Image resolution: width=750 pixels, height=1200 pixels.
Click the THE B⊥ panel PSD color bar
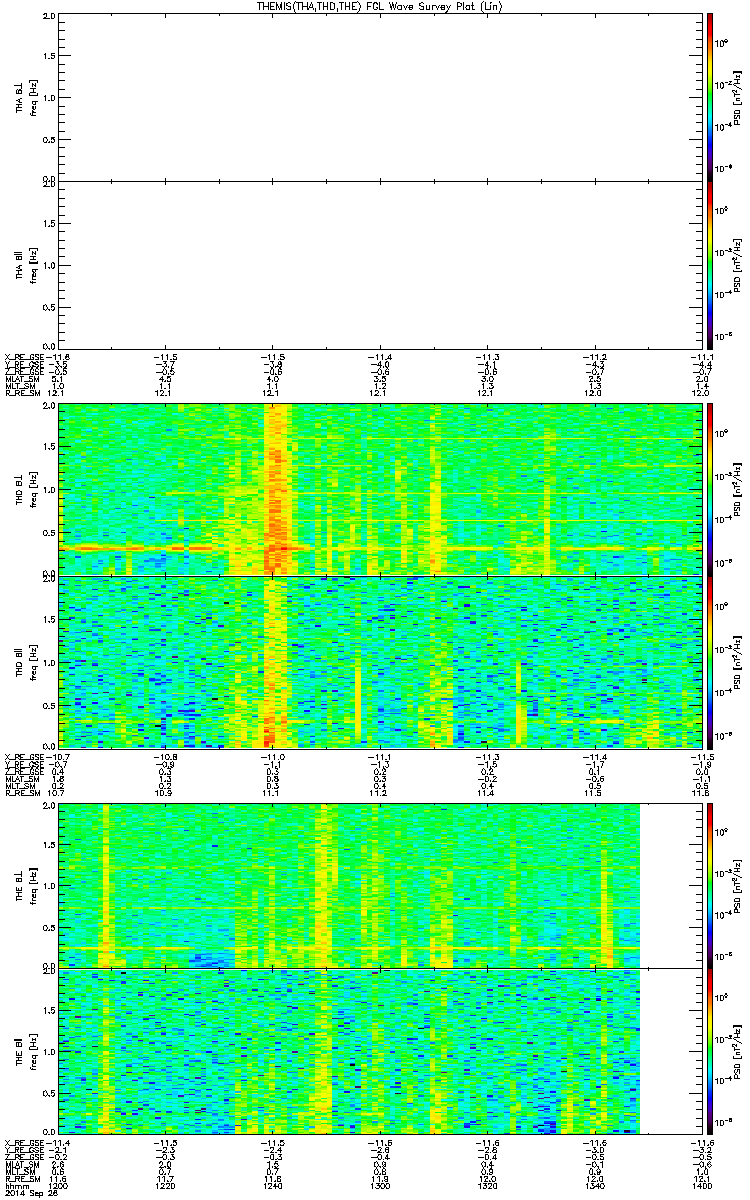pos(709,885)
